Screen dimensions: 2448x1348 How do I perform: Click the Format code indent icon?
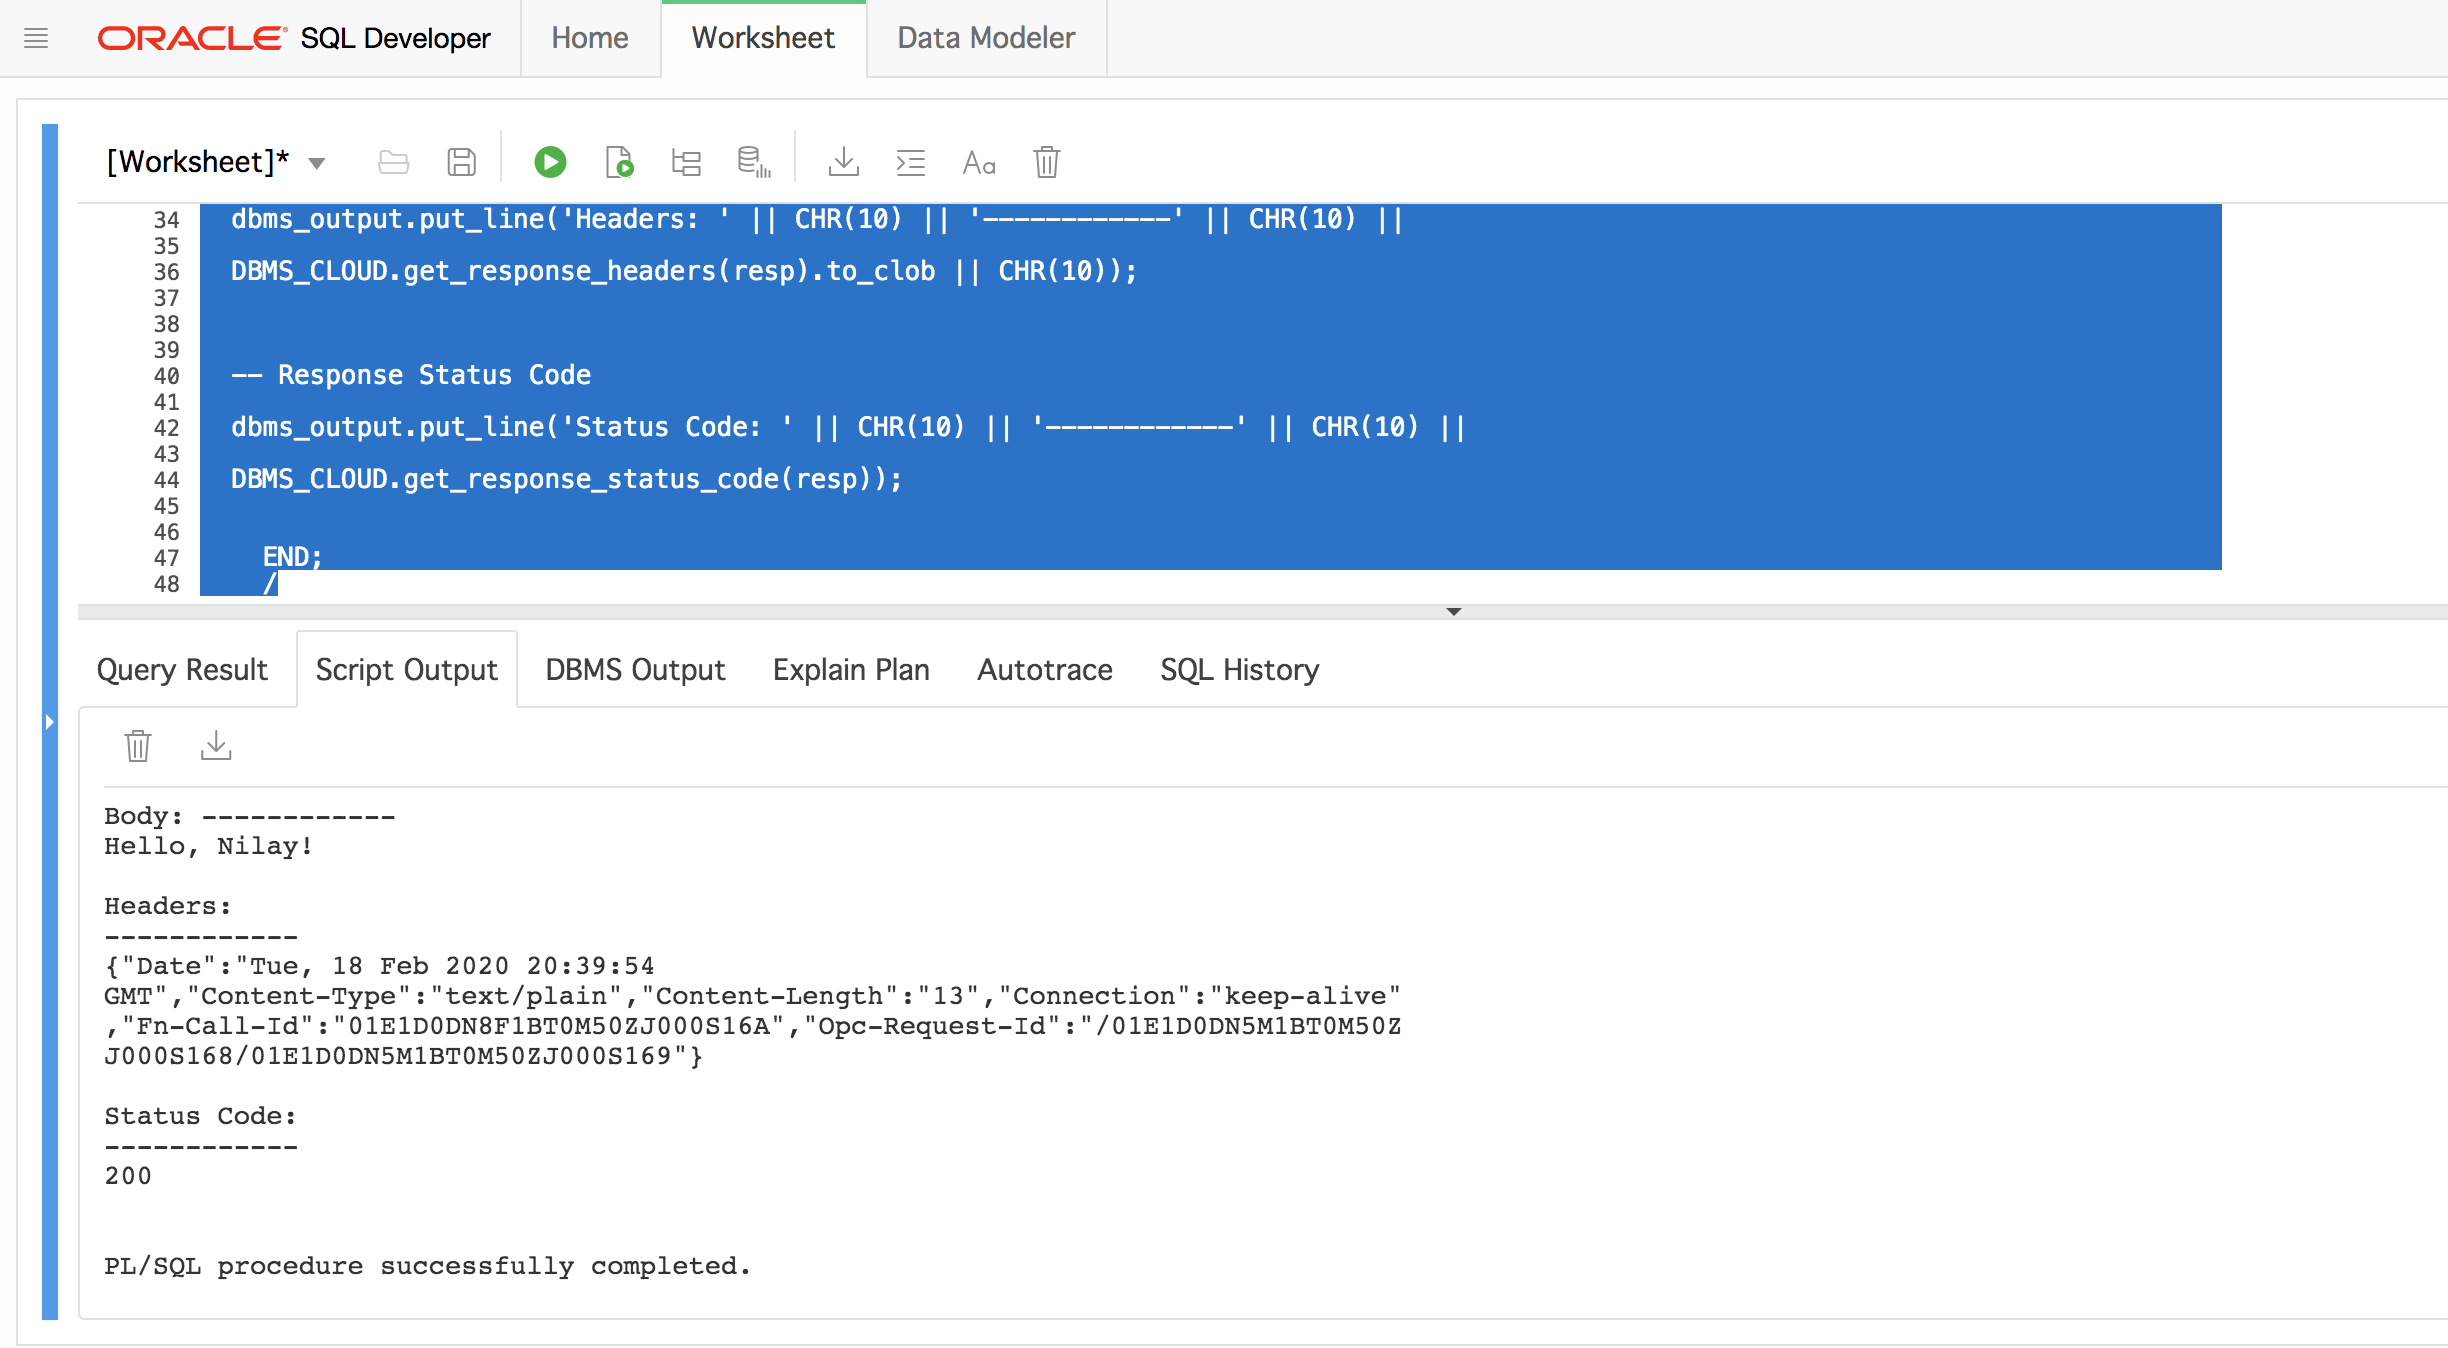tap(910, 162)
